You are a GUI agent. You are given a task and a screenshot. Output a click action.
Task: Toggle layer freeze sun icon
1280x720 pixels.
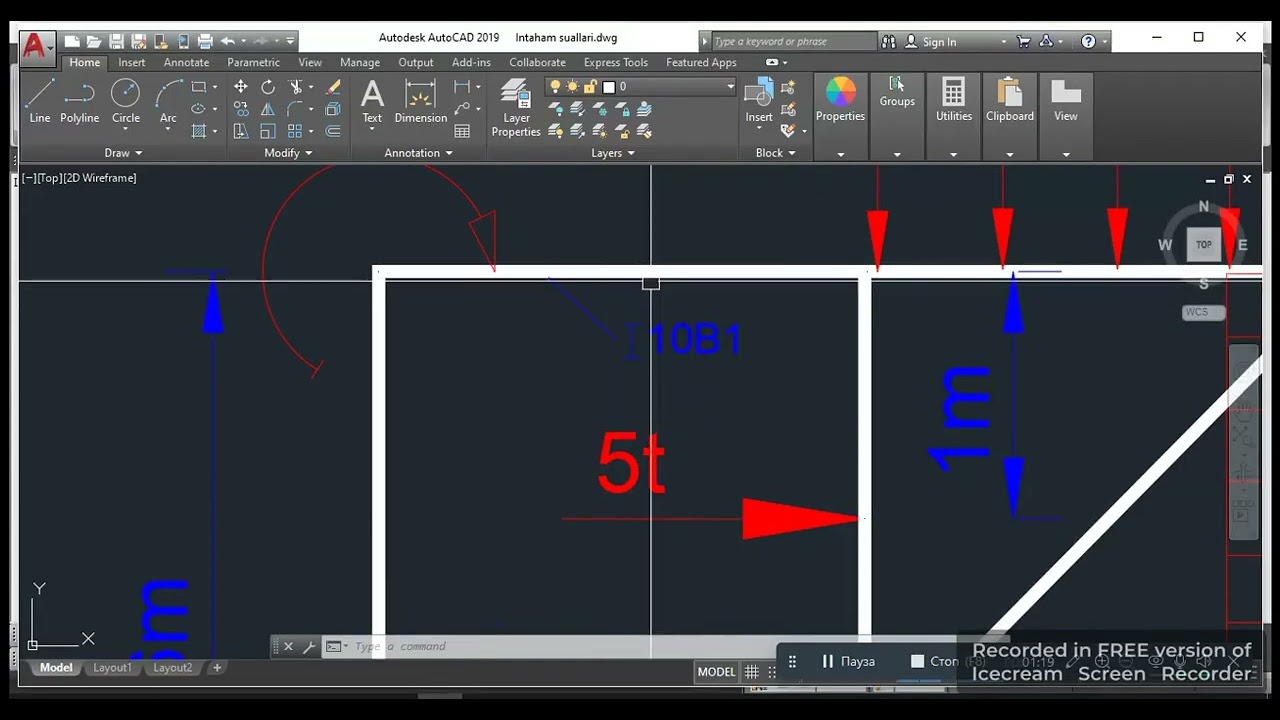(573, 87)
